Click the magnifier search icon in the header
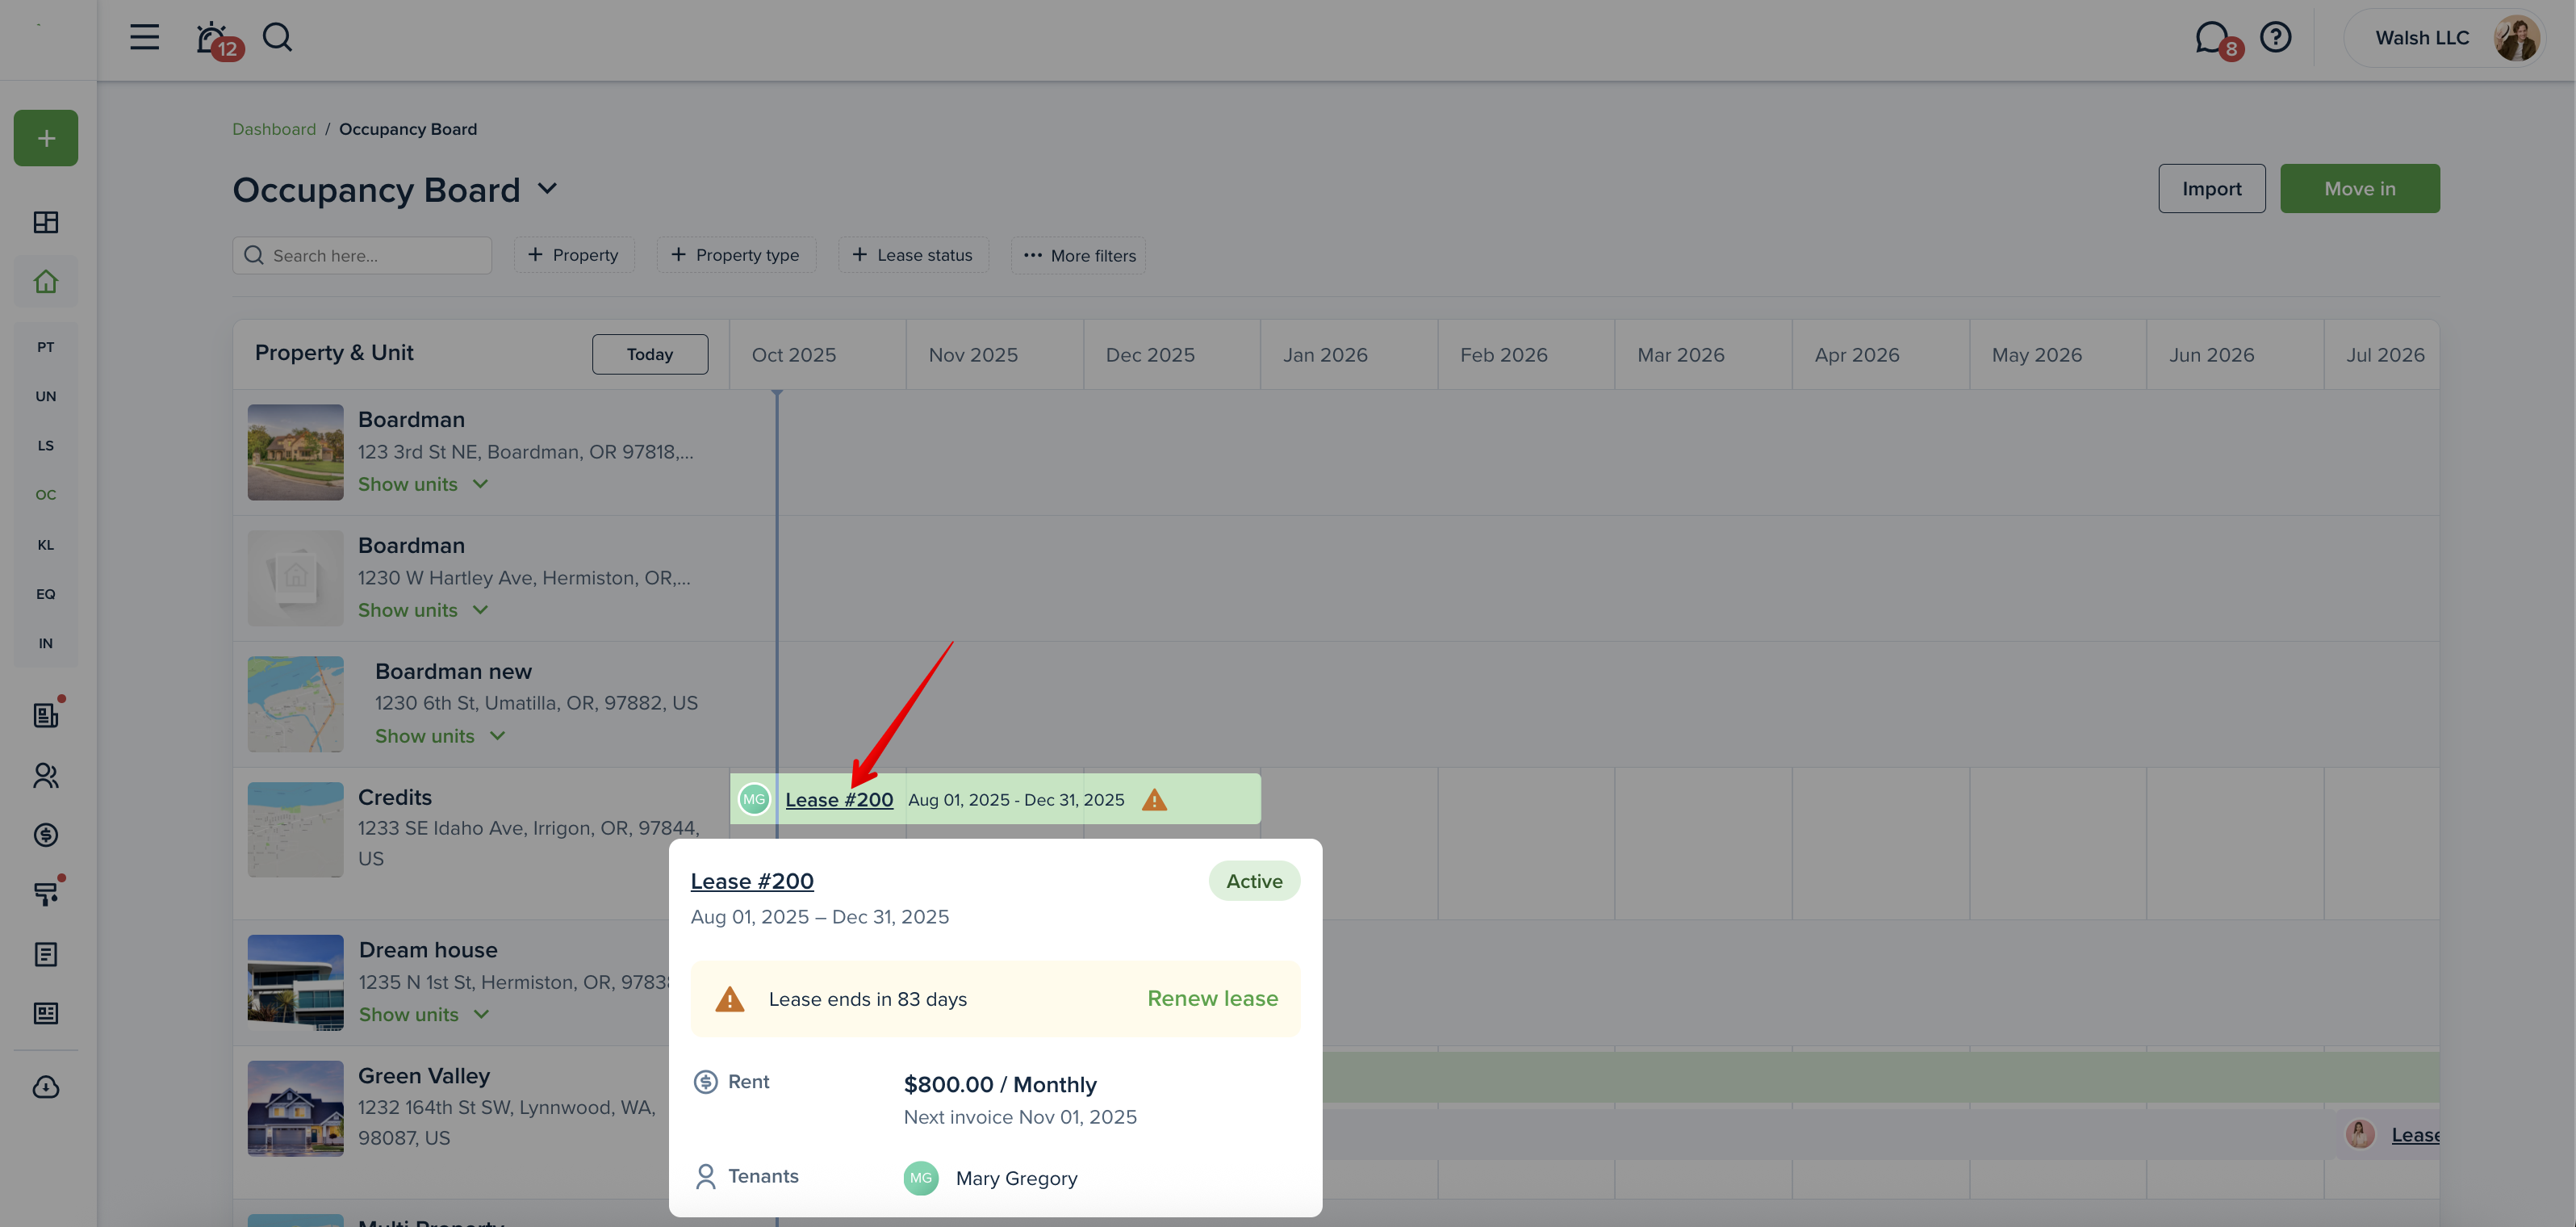The image size is (2576, 1227). coord(277,37)
